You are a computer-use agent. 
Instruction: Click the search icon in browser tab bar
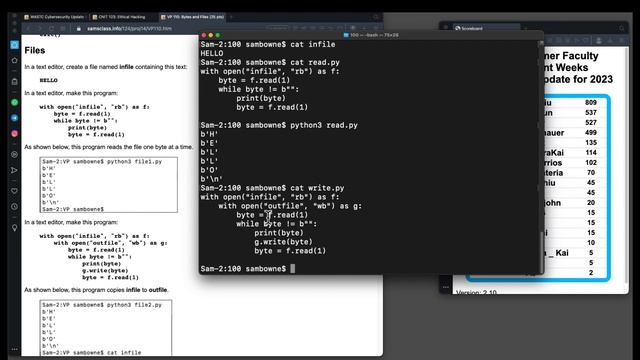click(376, 17)
